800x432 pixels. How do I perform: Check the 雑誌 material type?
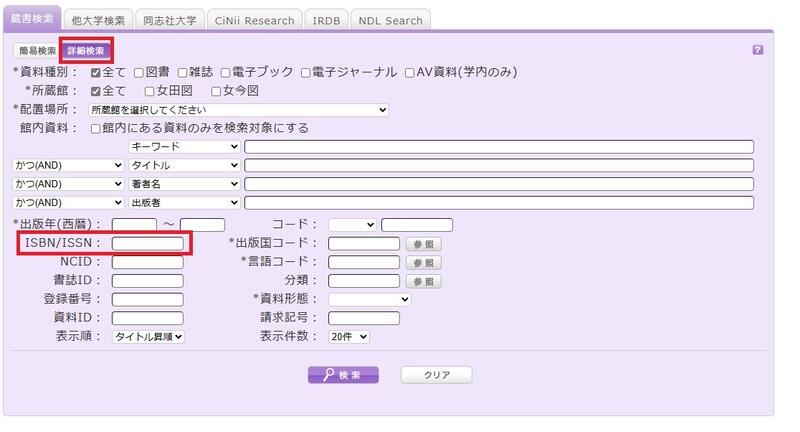[x=182, y=72]
